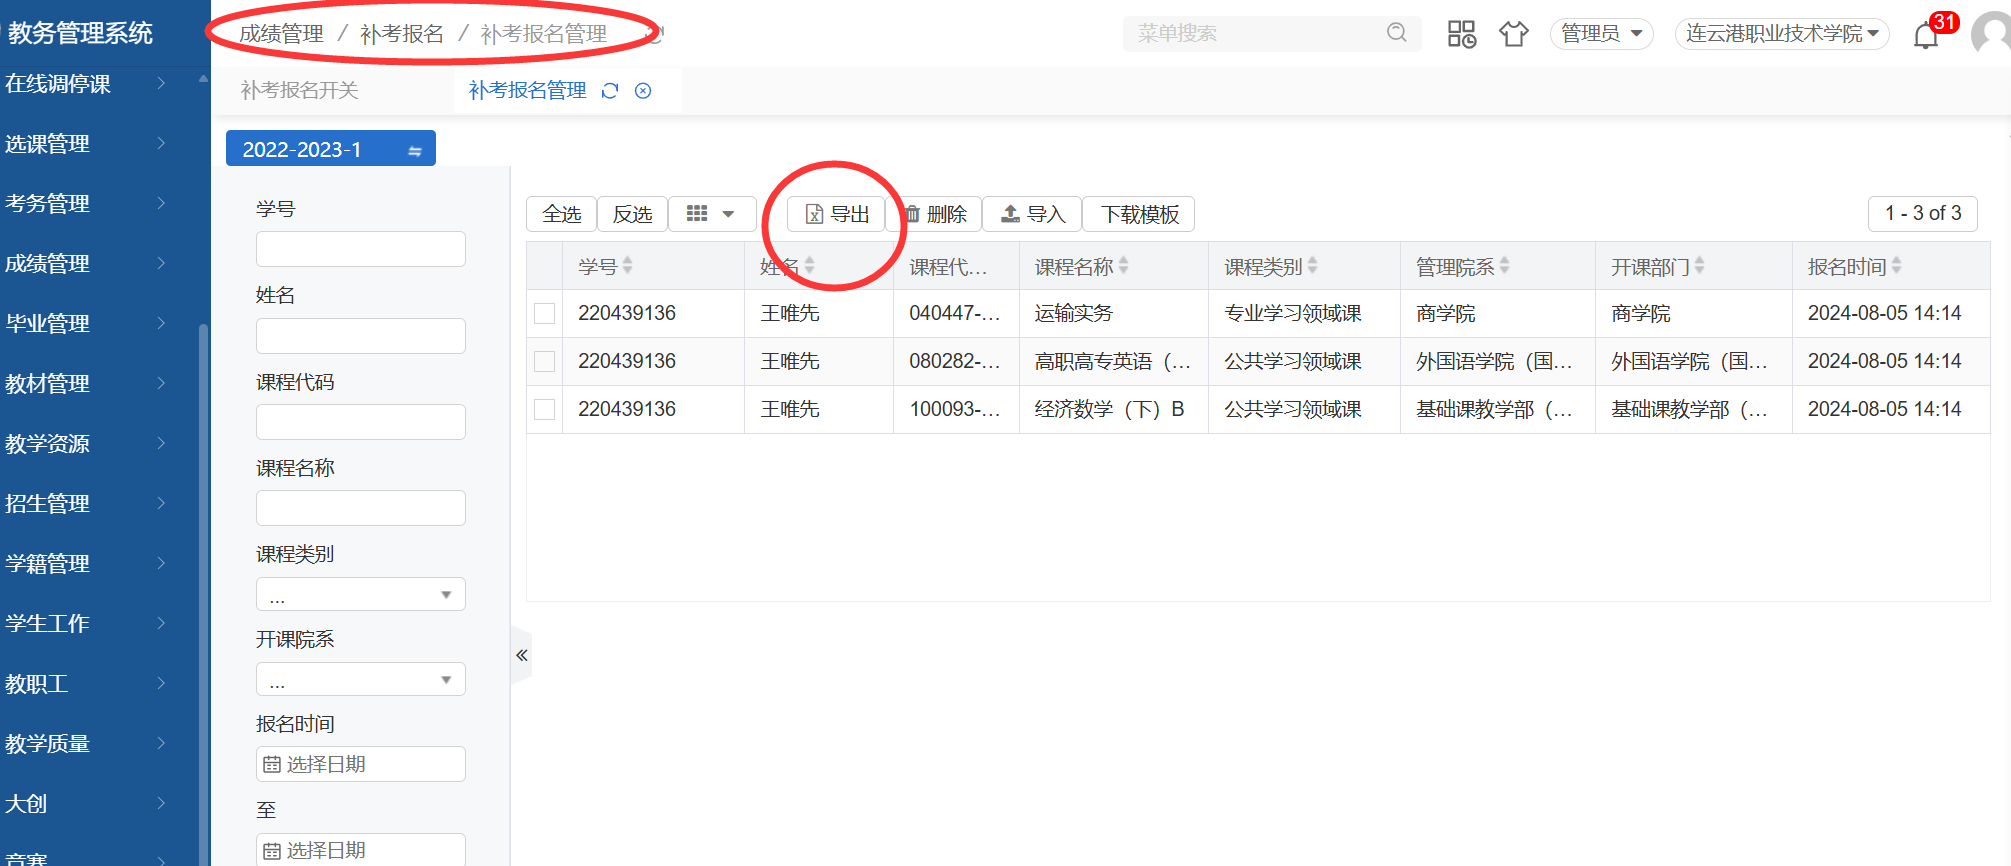This screenshot has height=866, width=2011.
Task: Refresh the 补考报名管理 tab
Action: click(610, 91)
